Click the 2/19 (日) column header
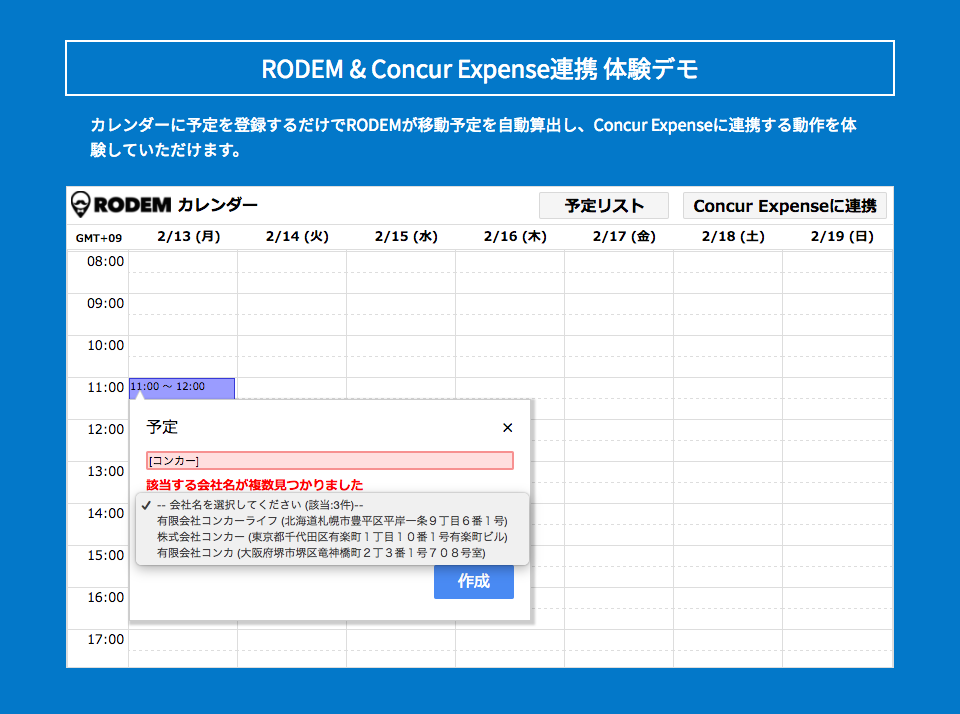 (842, 236)
